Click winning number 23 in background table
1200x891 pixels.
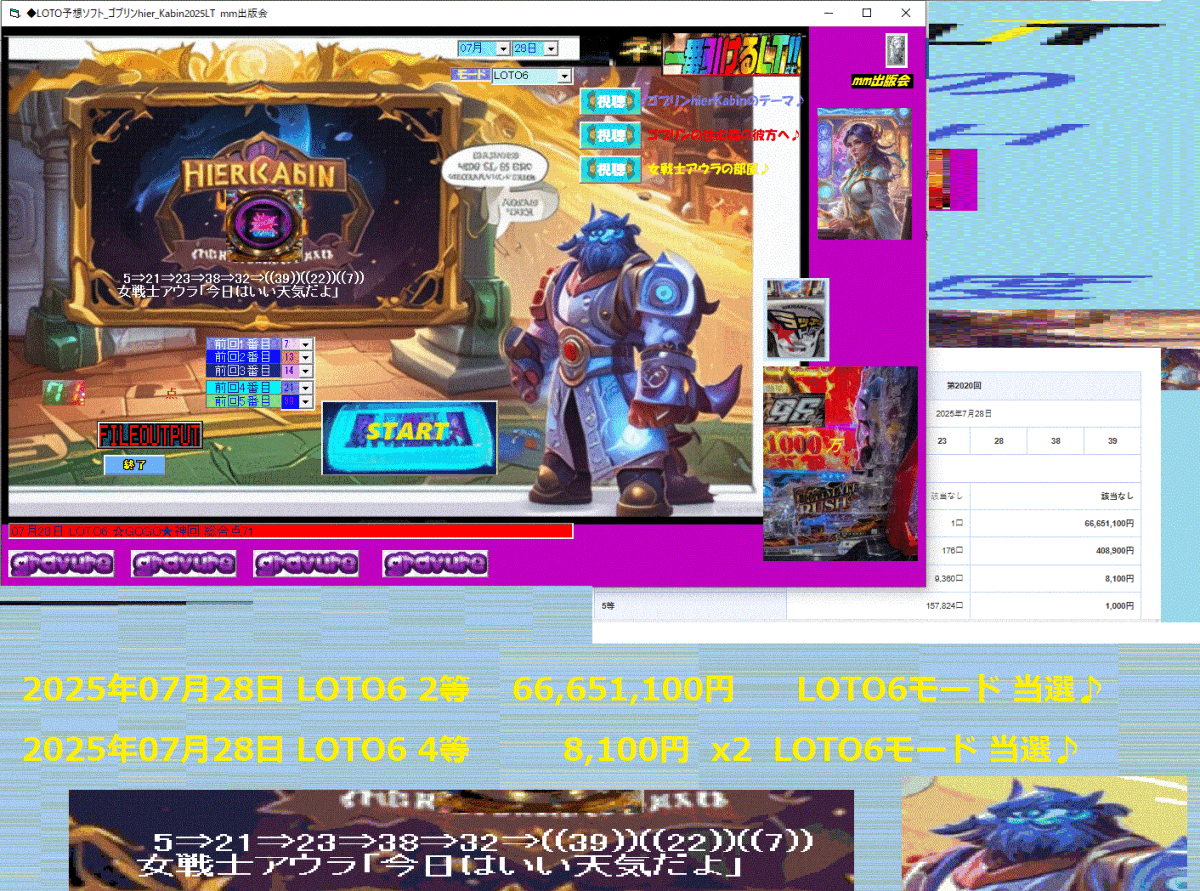[x=942, y=441]
